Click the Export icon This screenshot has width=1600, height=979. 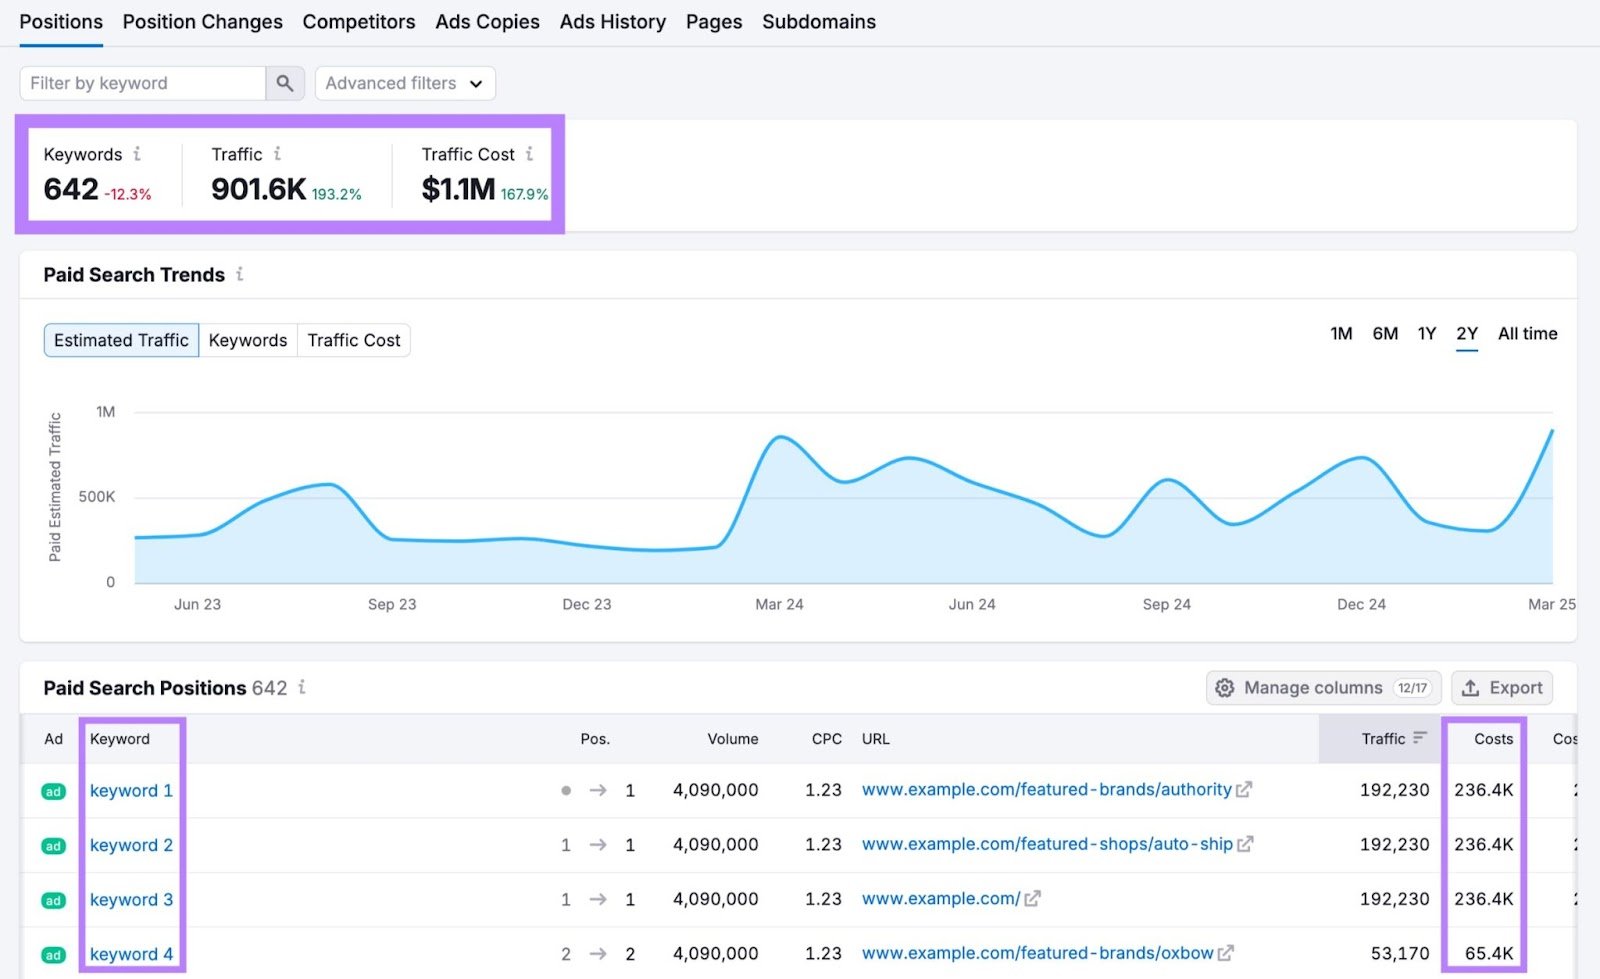point(1471,688)
